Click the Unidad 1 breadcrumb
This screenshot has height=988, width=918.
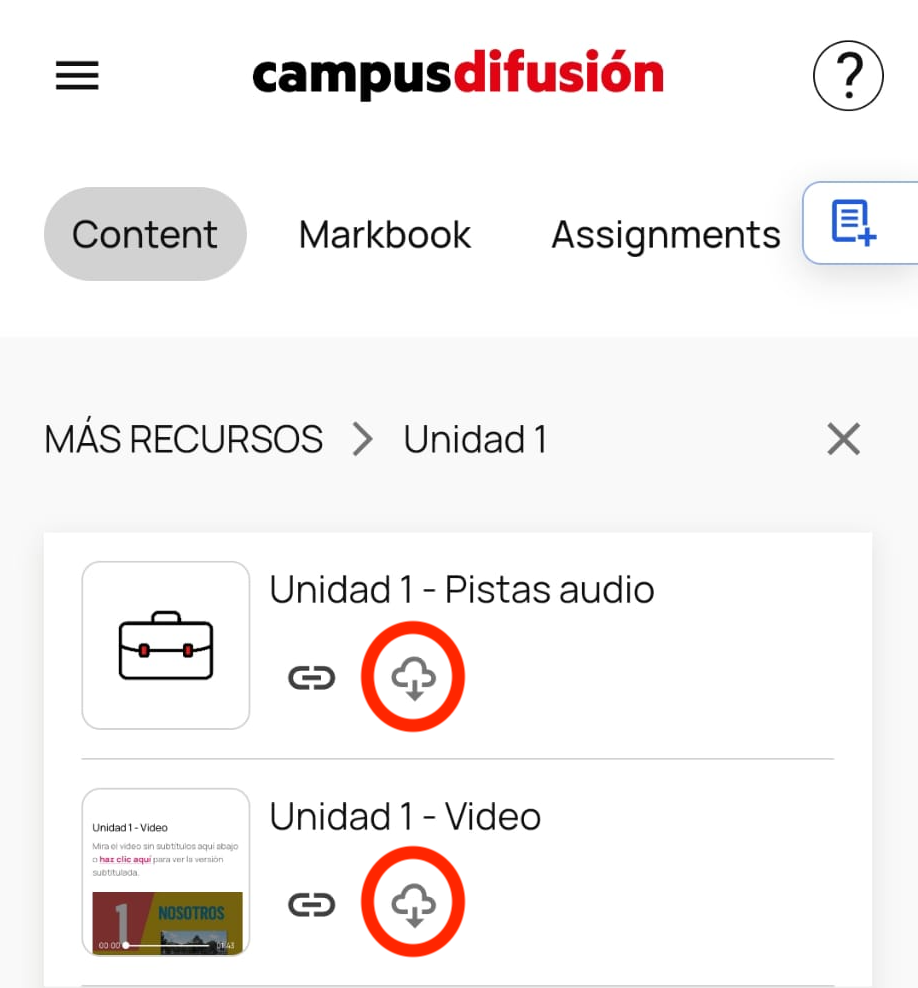475,439
